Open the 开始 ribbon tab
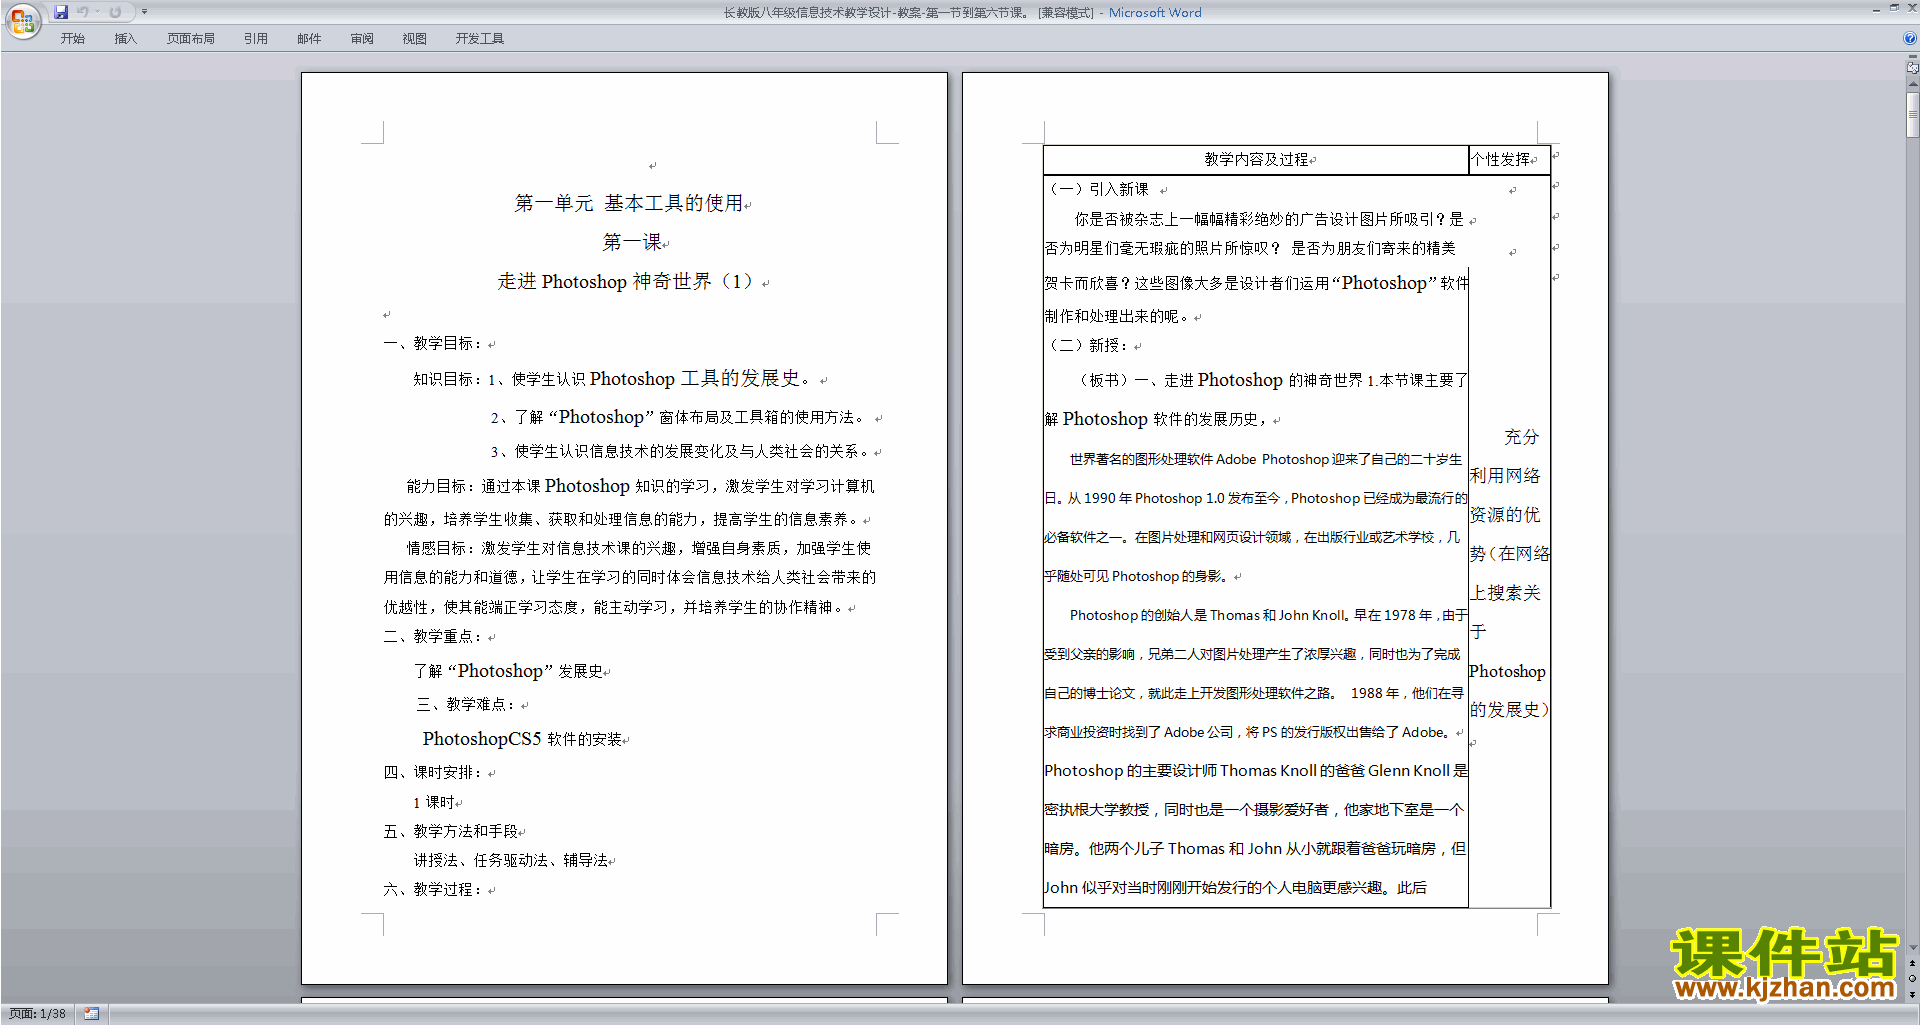The image size is (1920, 1025). click(x=73, y=39)
